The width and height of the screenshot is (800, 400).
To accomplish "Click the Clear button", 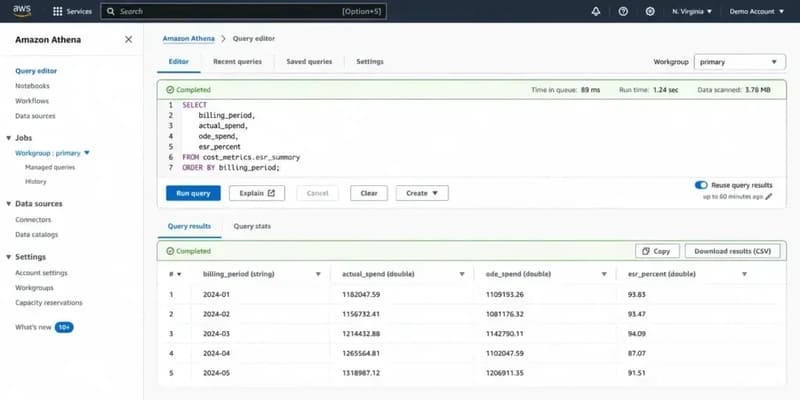I will coord(369,193).
